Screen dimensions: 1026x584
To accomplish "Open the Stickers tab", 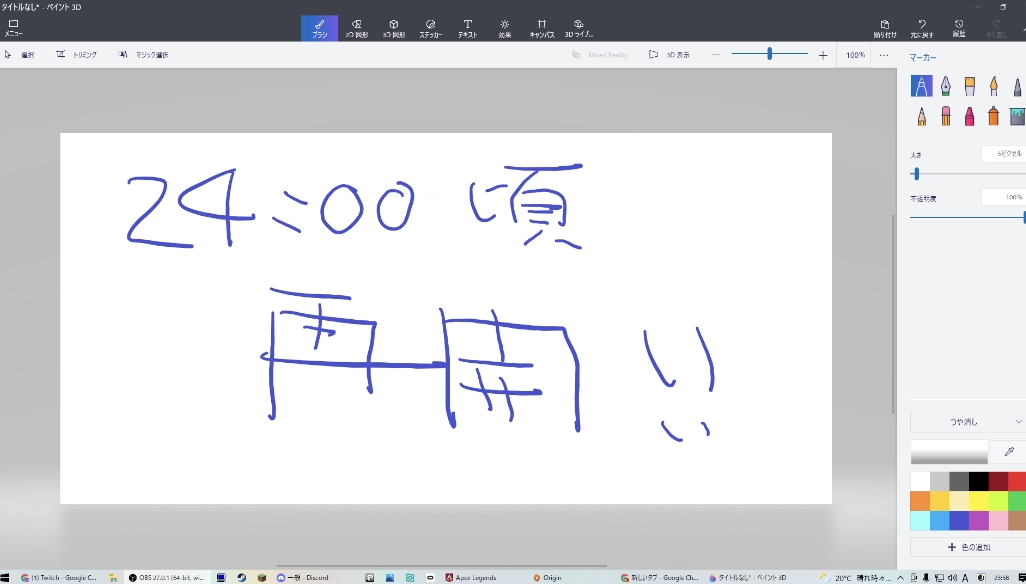I will click(431, 28).
